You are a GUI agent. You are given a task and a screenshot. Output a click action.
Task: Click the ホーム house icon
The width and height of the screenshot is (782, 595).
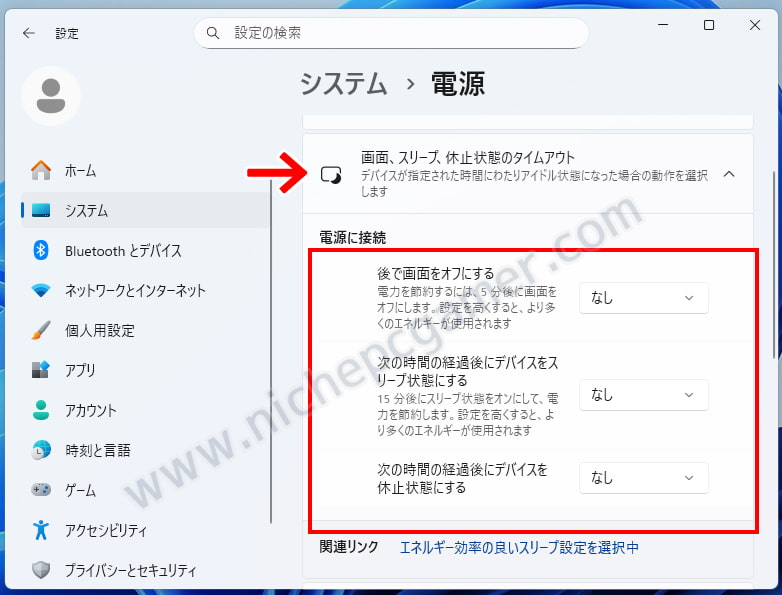(41, 171)
